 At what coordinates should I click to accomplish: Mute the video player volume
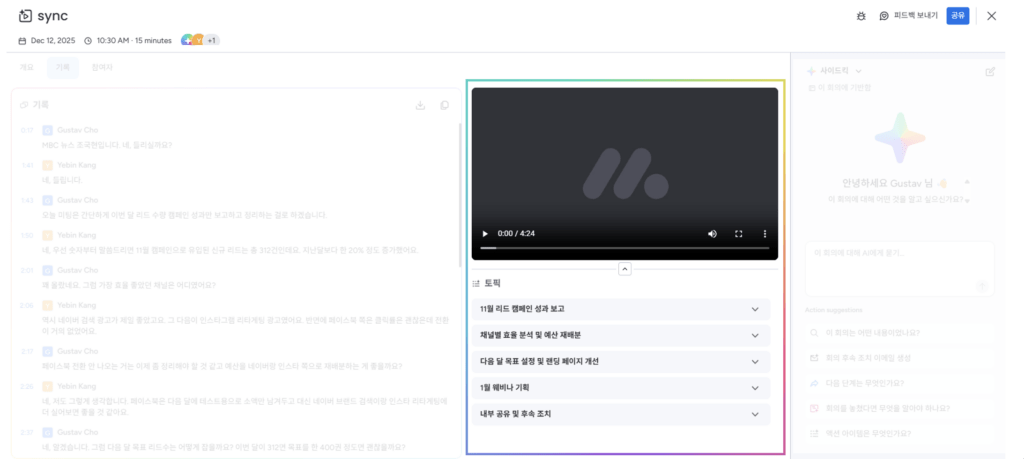[x=712, y=233]
